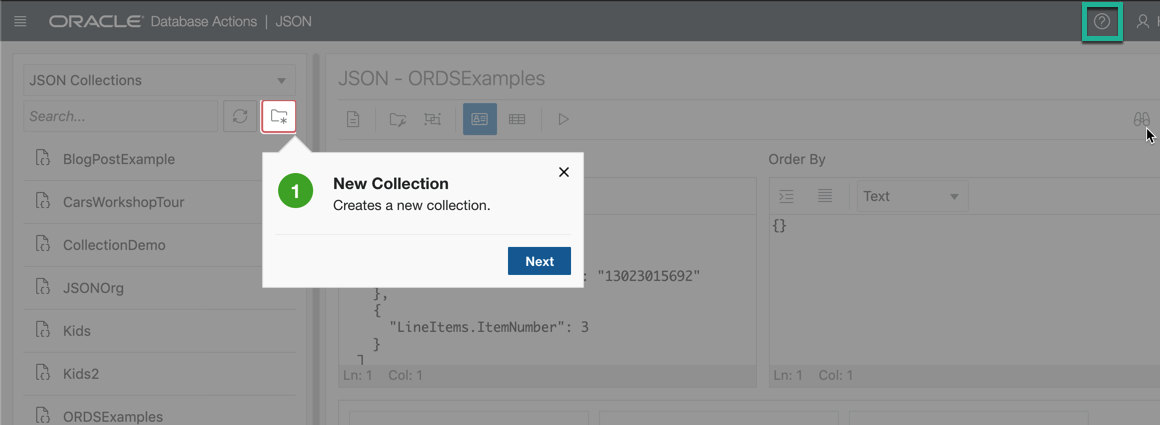
Task: Open the hamburger navigation menu
Action: coord(21,21)
